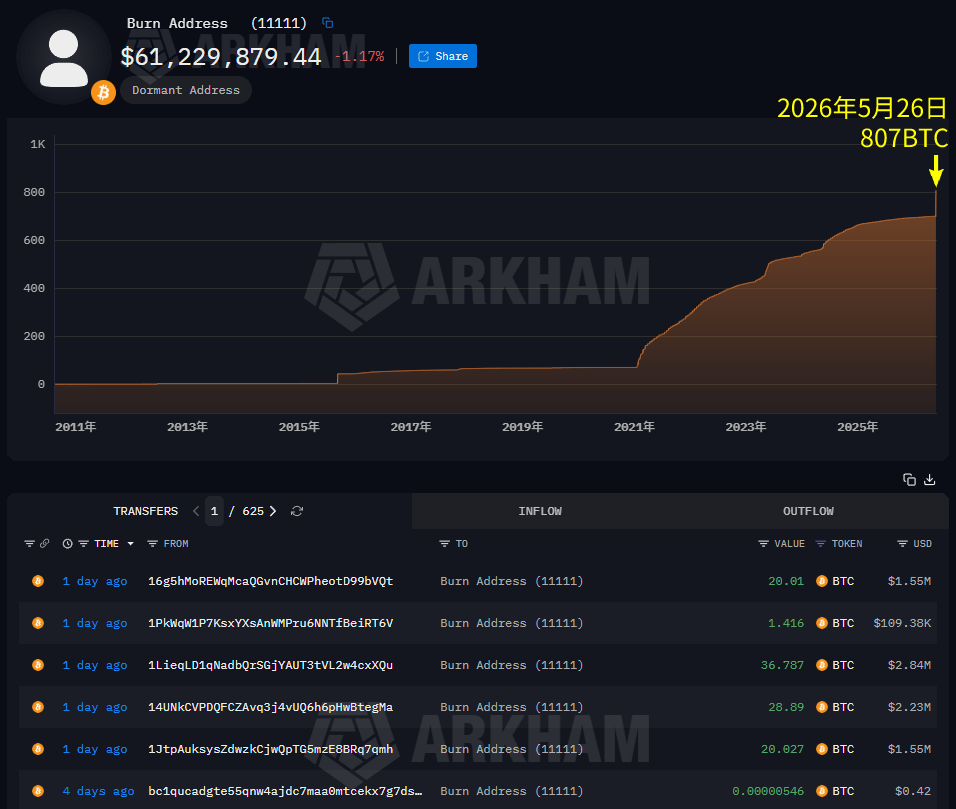Click the orange Bitcoin badge on avatar
The height and width of the screenshot is (809, 956).
104,93
